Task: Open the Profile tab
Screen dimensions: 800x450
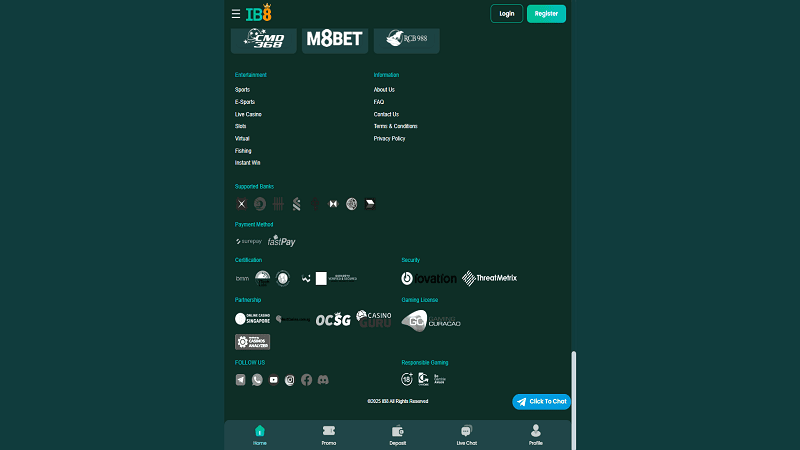Action: [x=536, y=434]
